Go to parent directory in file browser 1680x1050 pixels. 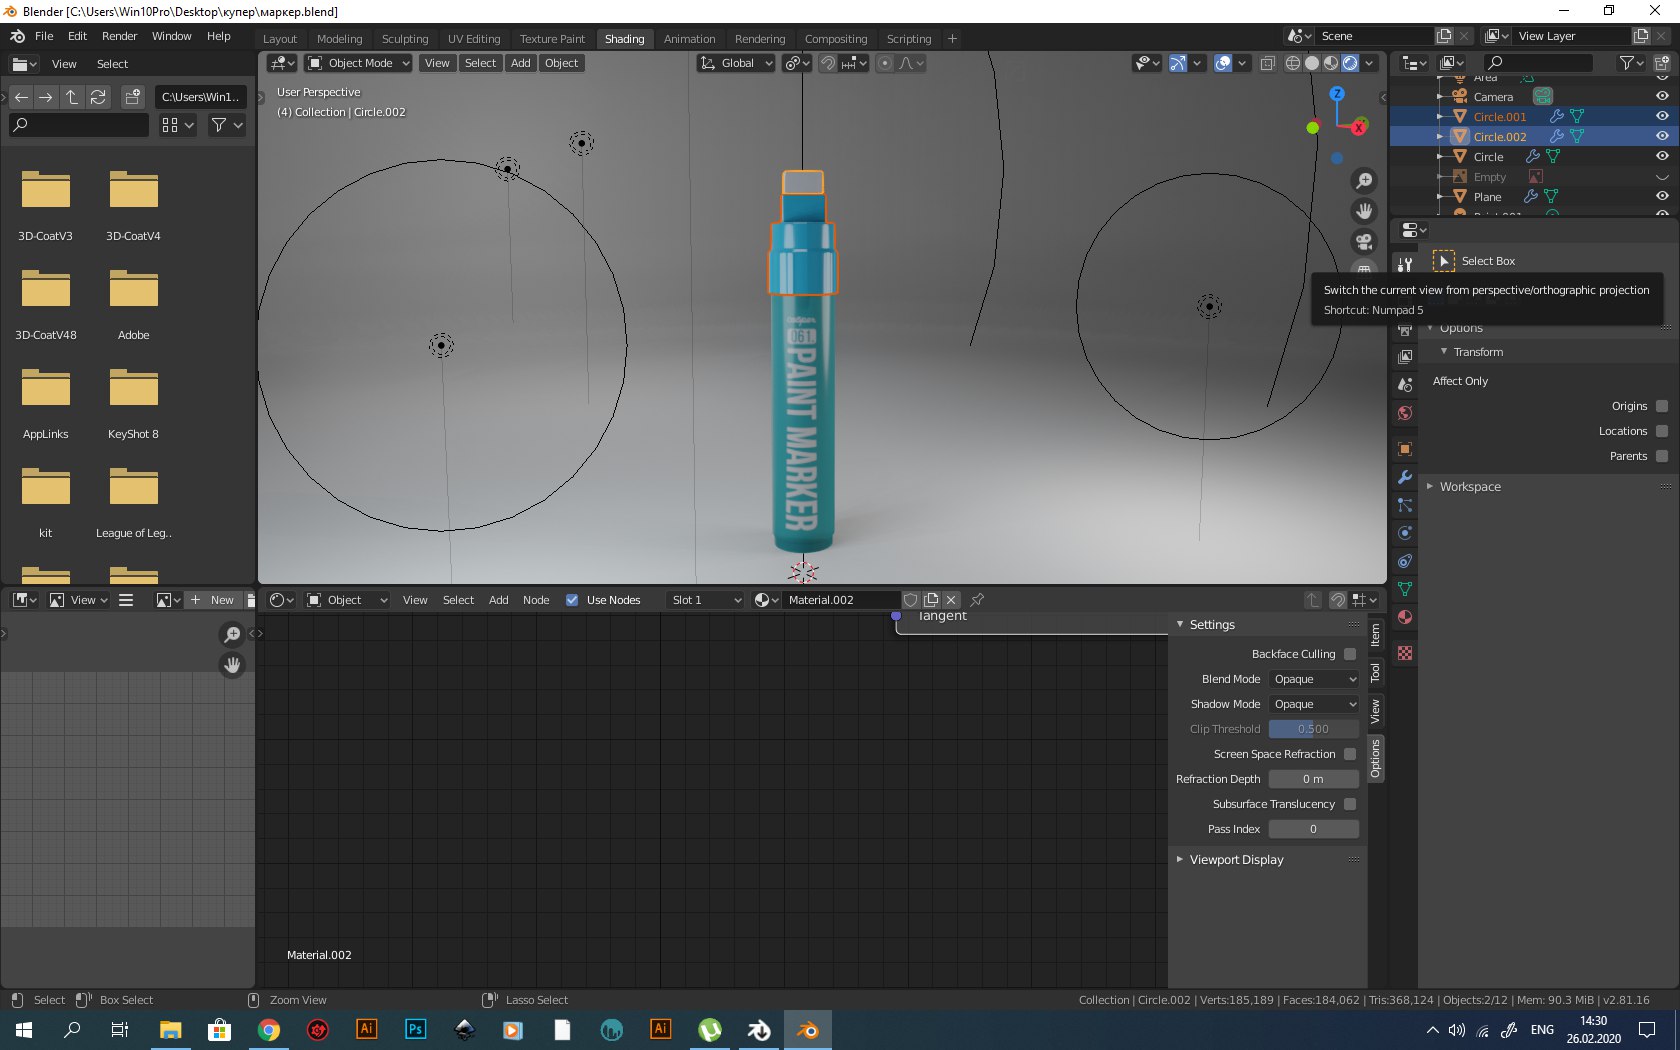click(x=72, y=97)
